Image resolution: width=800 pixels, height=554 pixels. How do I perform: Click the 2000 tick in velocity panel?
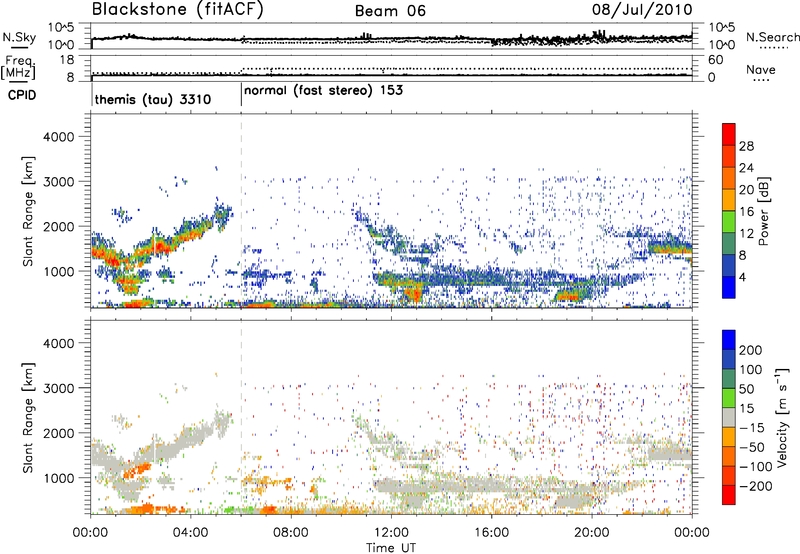click(x=58, y=433)
